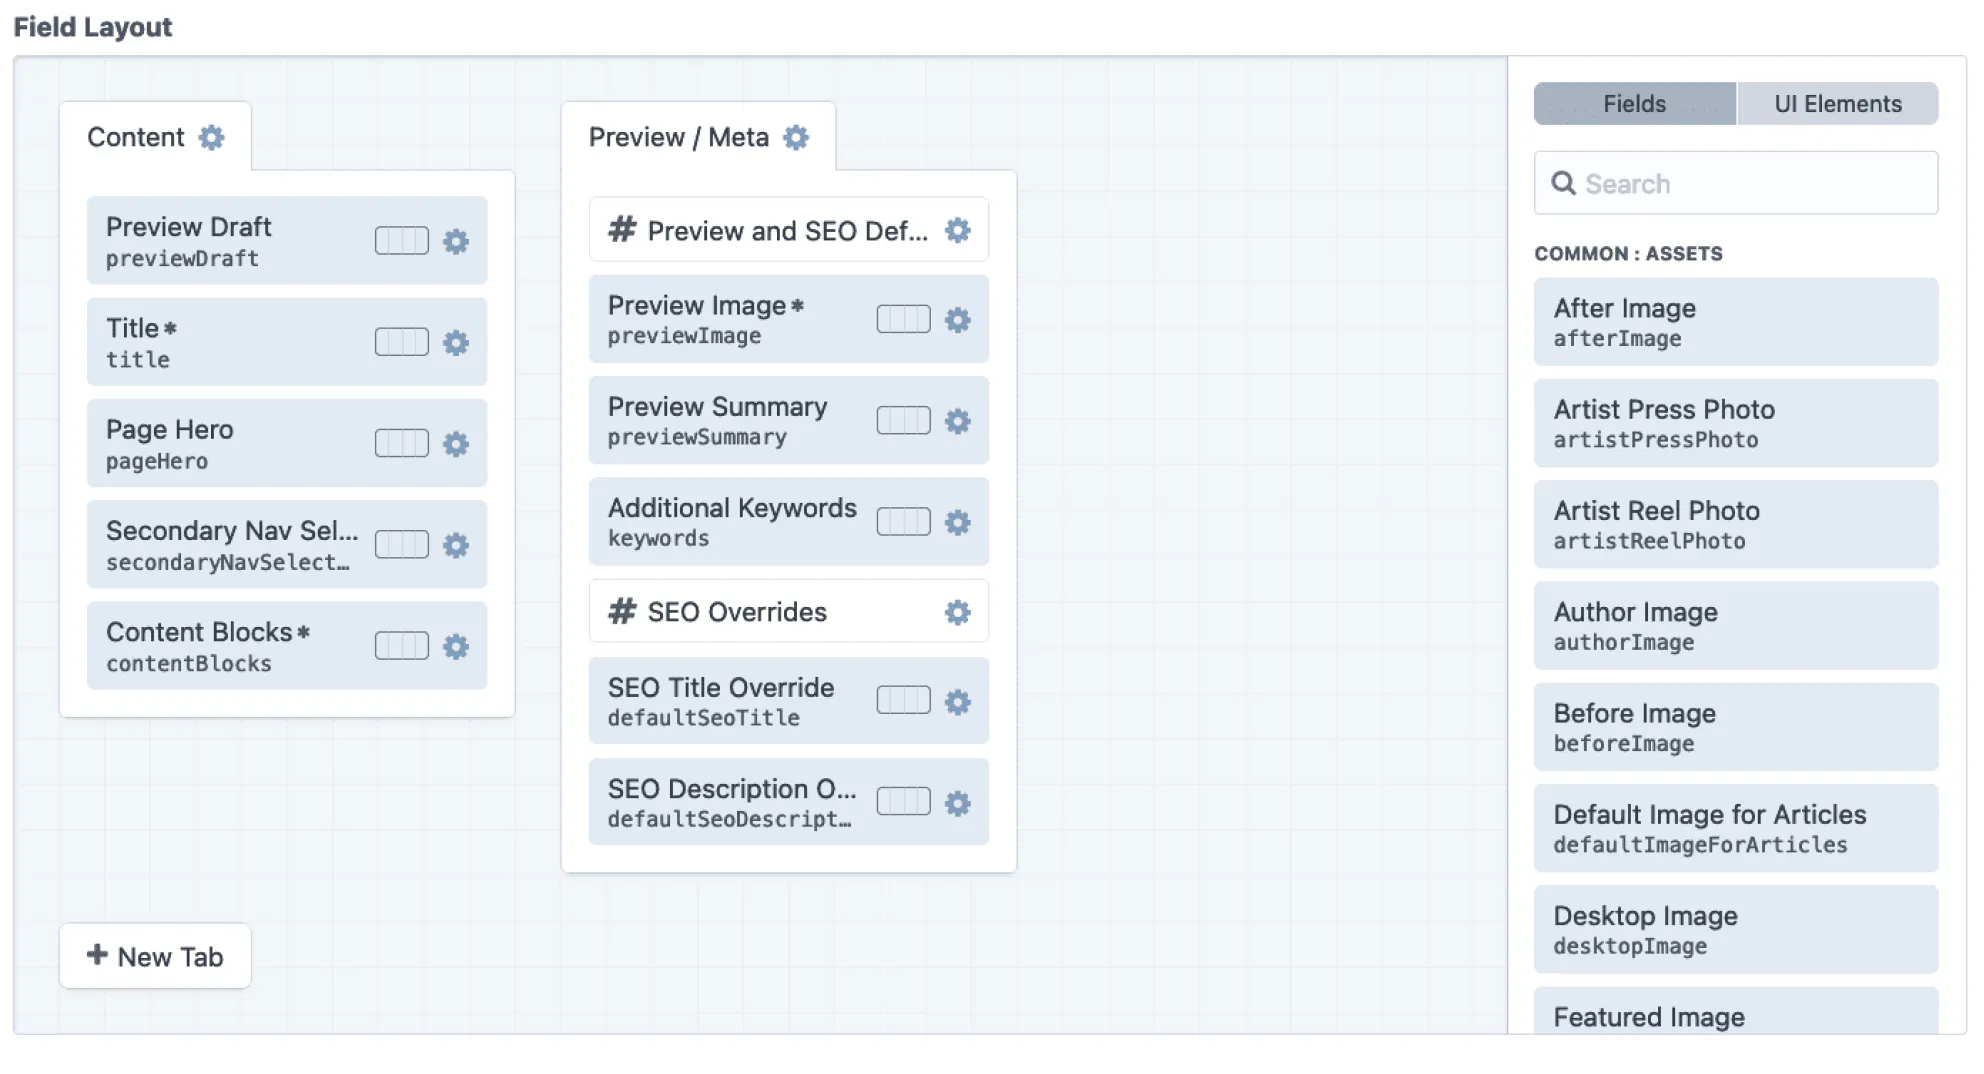
Task: Open gear menu for Preview and SEO heading
Action: (x=958, y=231)
